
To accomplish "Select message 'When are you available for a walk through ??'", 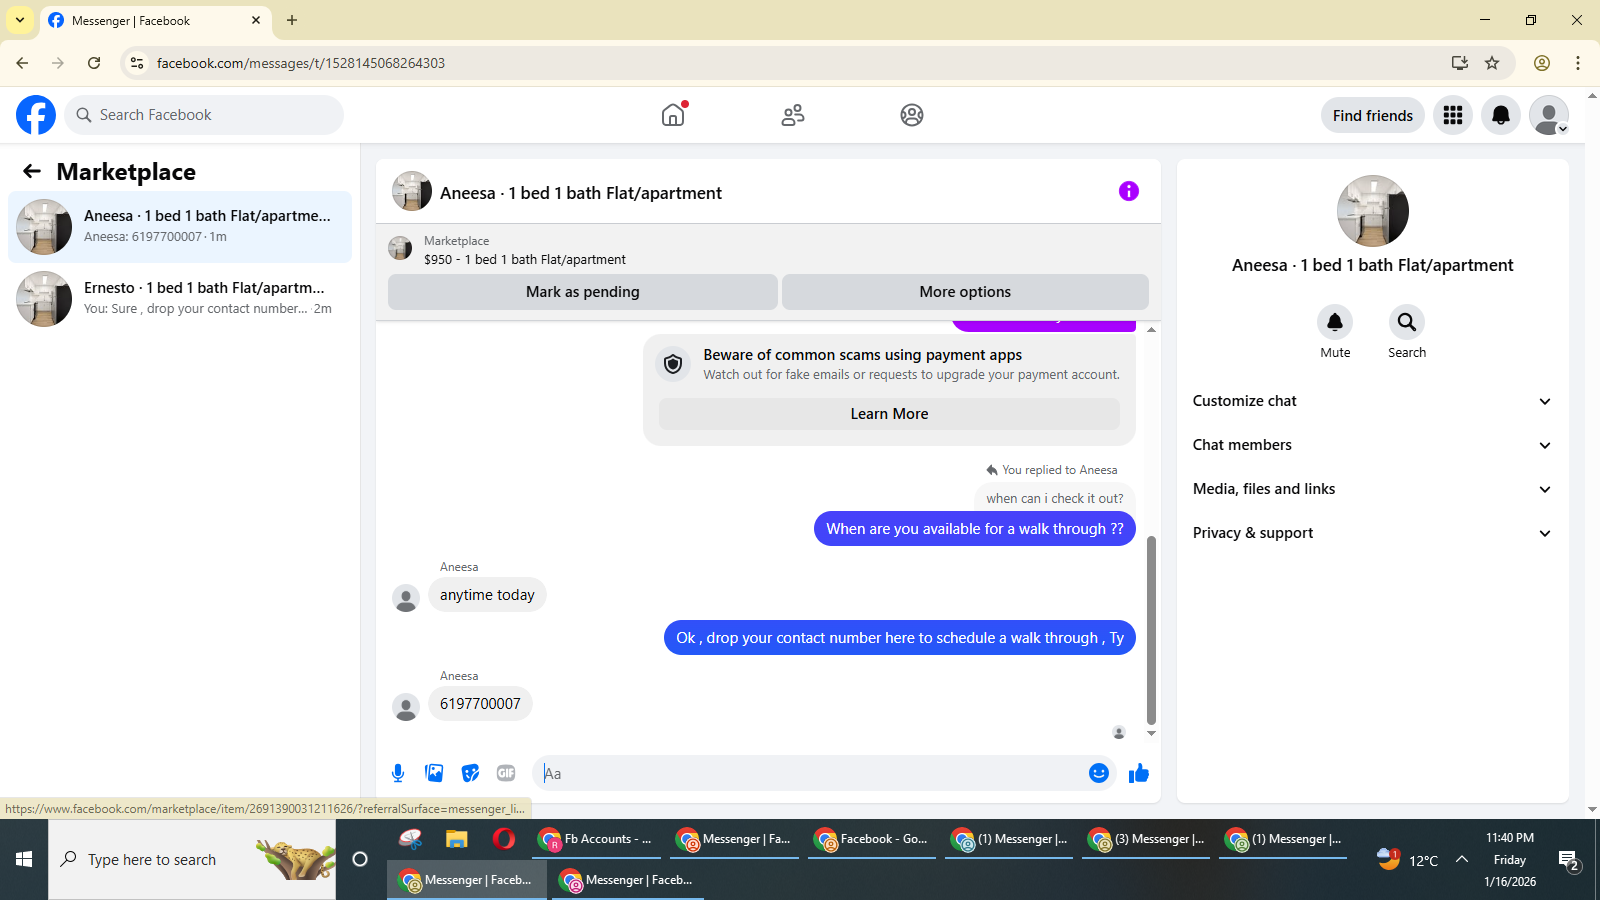I will coord(975,529).
